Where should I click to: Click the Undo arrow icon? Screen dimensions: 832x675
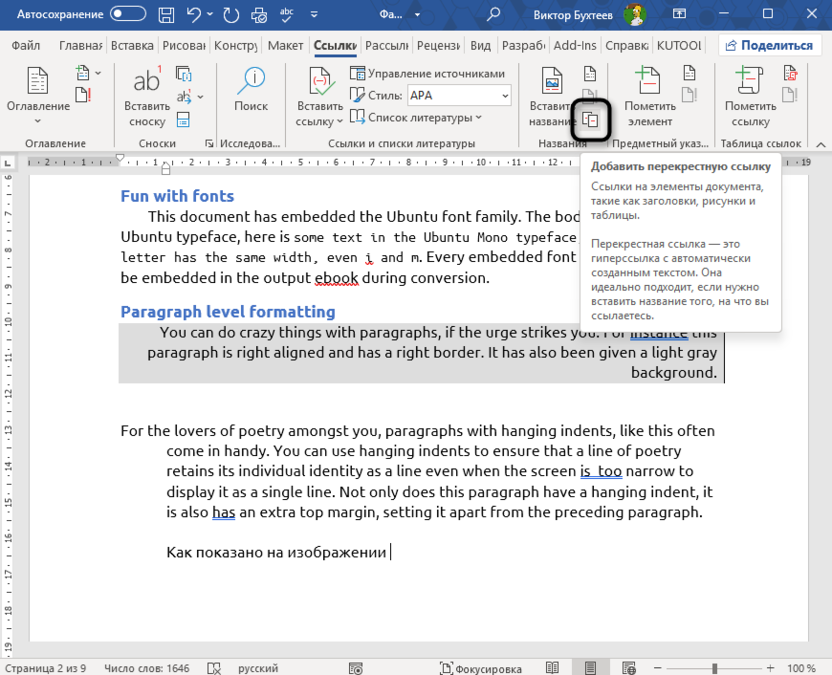(x=196, y=14)
